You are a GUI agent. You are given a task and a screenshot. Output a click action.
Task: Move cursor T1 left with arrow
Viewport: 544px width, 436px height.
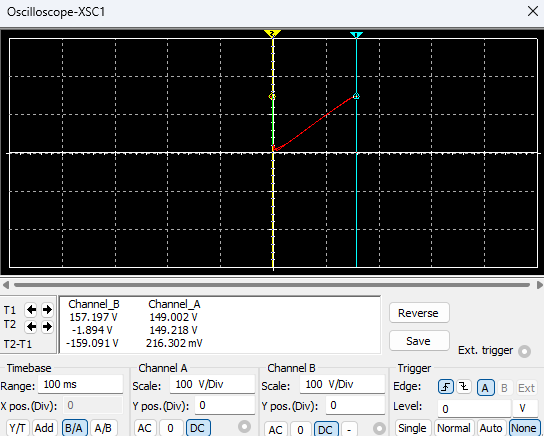coord(31,310)
